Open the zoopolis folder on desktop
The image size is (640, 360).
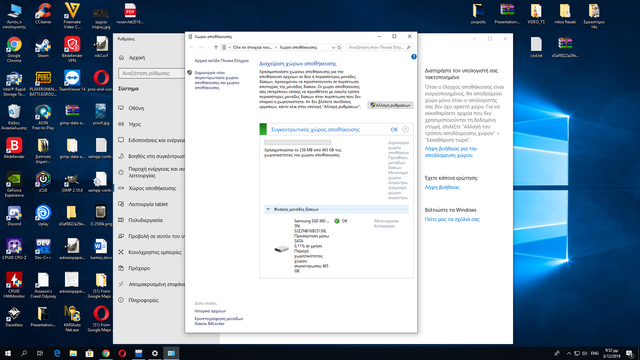point(478,13)
